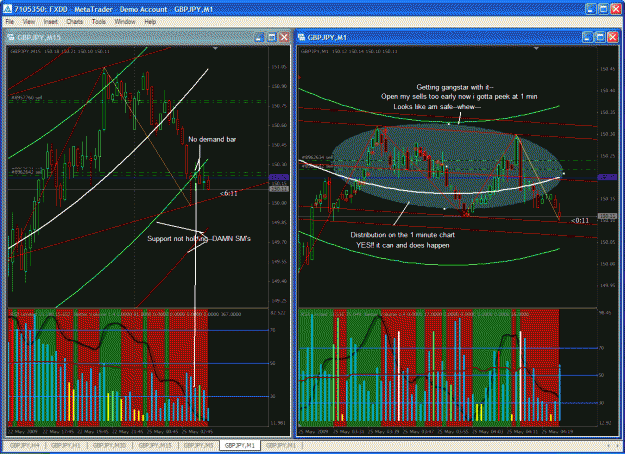625x454 pixels.
Task: Minimize the main MetaTrader window
Action: [x=590, y=9]
